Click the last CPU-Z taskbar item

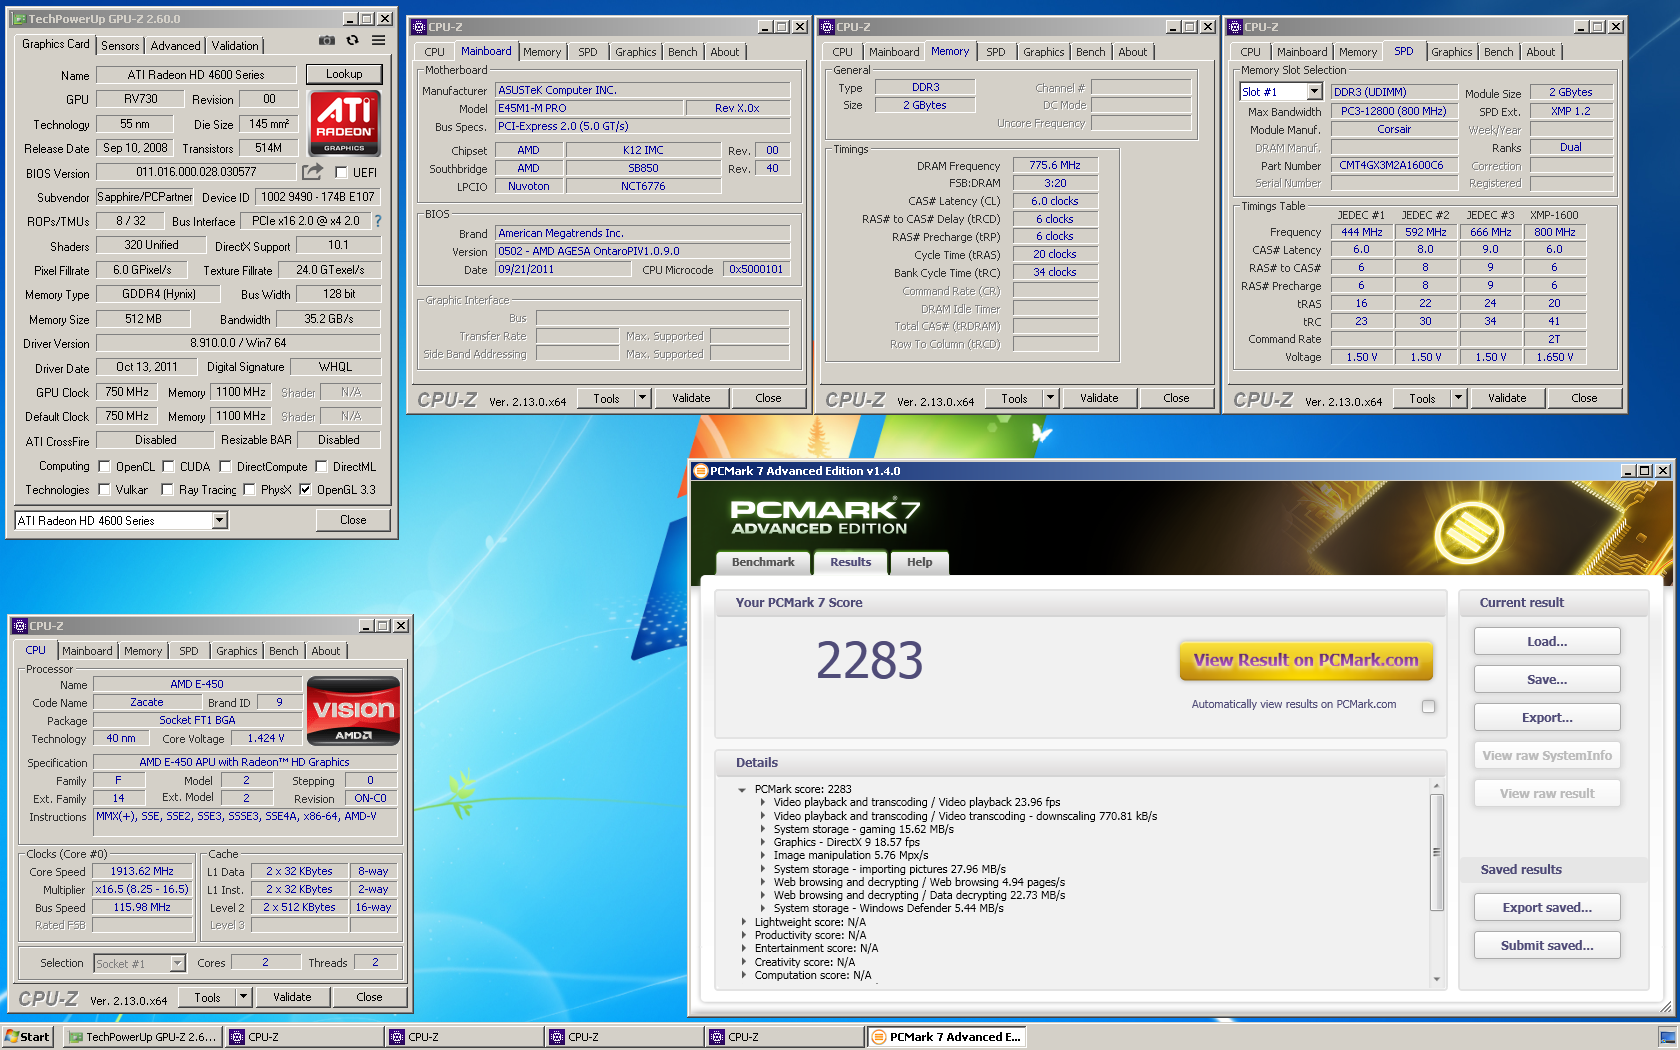point(784,1037)
